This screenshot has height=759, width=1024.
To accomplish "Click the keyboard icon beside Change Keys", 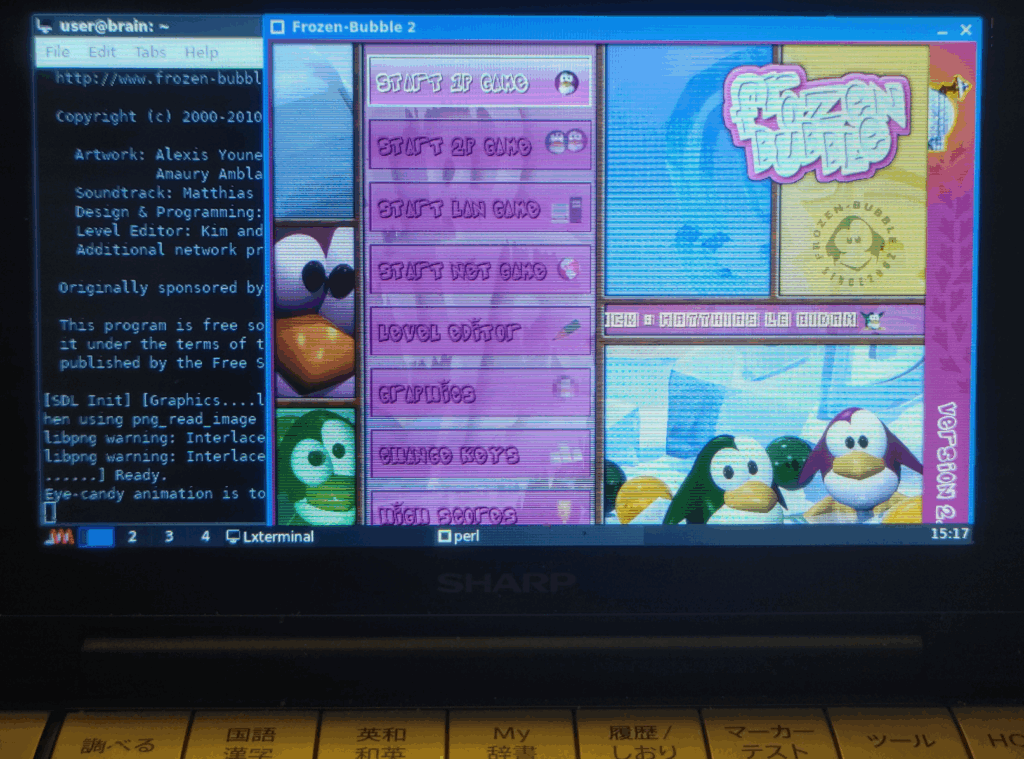I will 565,453.
